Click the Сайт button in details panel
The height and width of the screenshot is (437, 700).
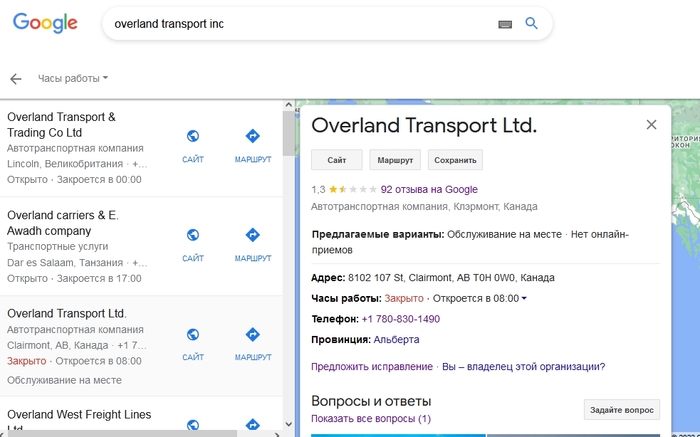[x=337, y=160]
